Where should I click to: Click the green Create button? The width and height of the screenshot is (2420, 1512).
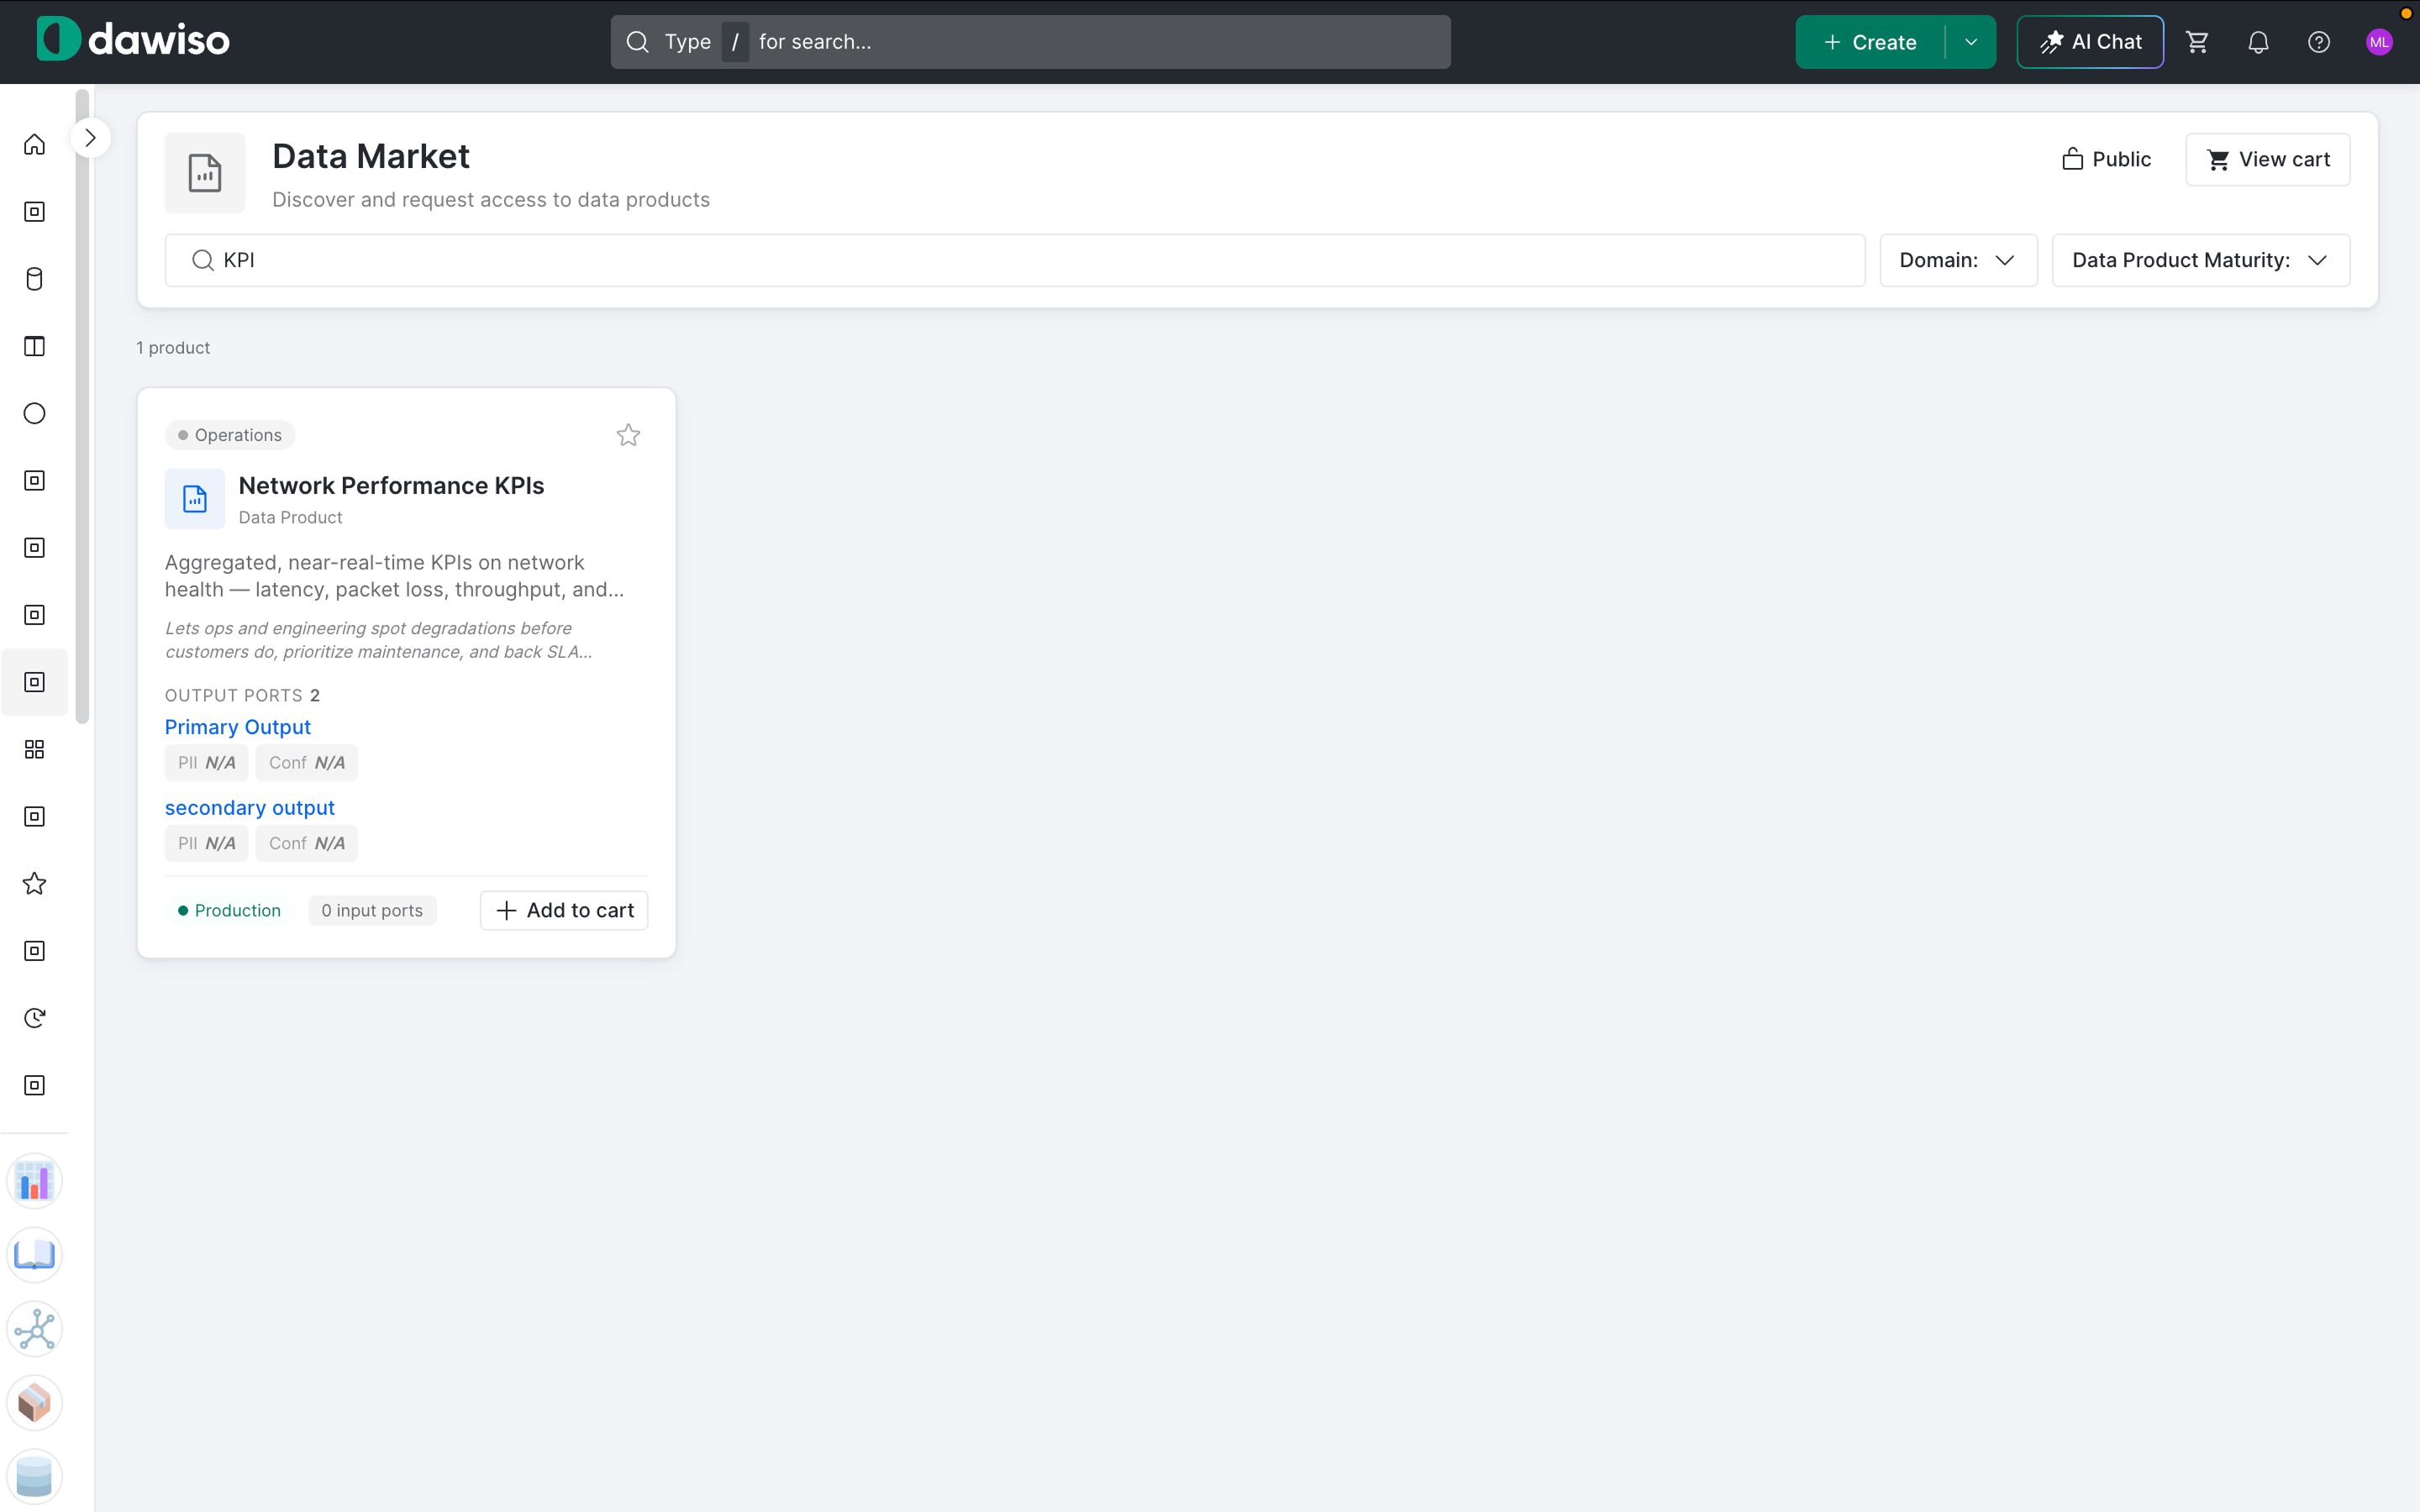[1870, 42]
